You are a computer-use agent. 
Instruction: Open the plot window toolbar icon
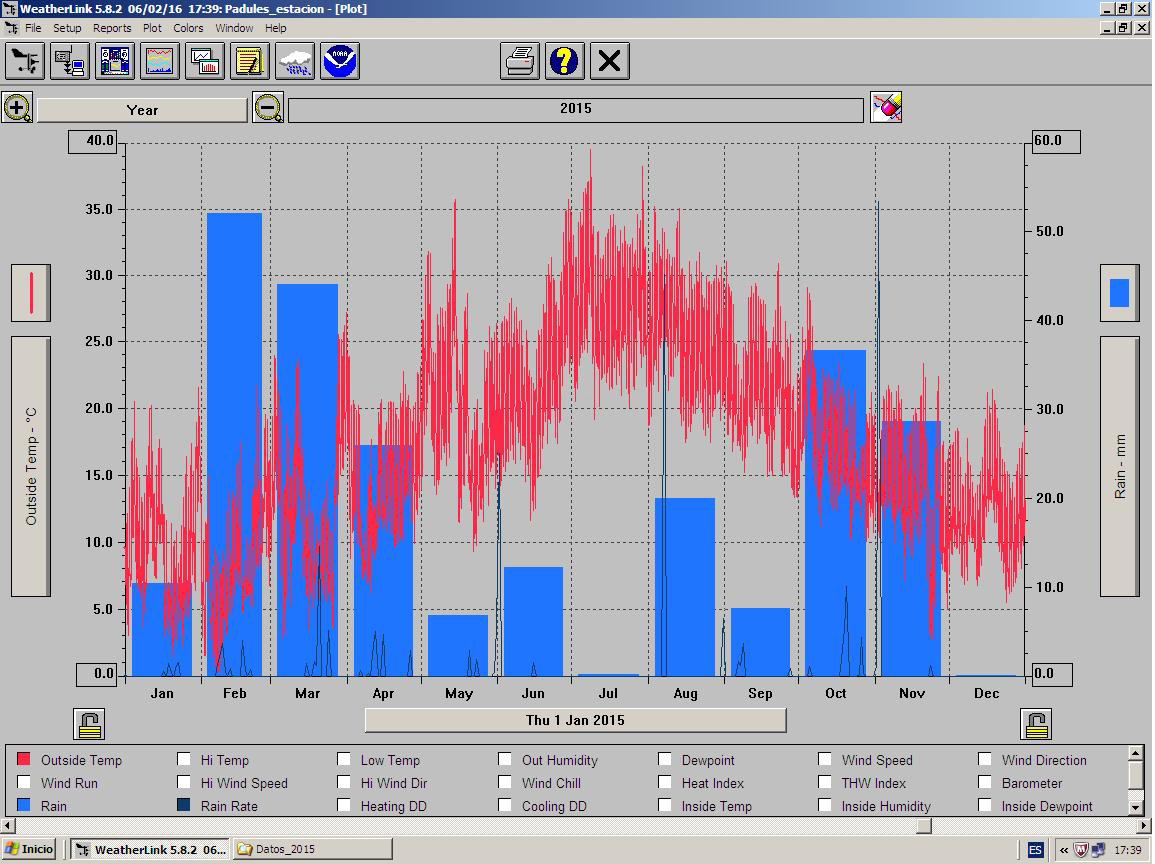(160, 60)
